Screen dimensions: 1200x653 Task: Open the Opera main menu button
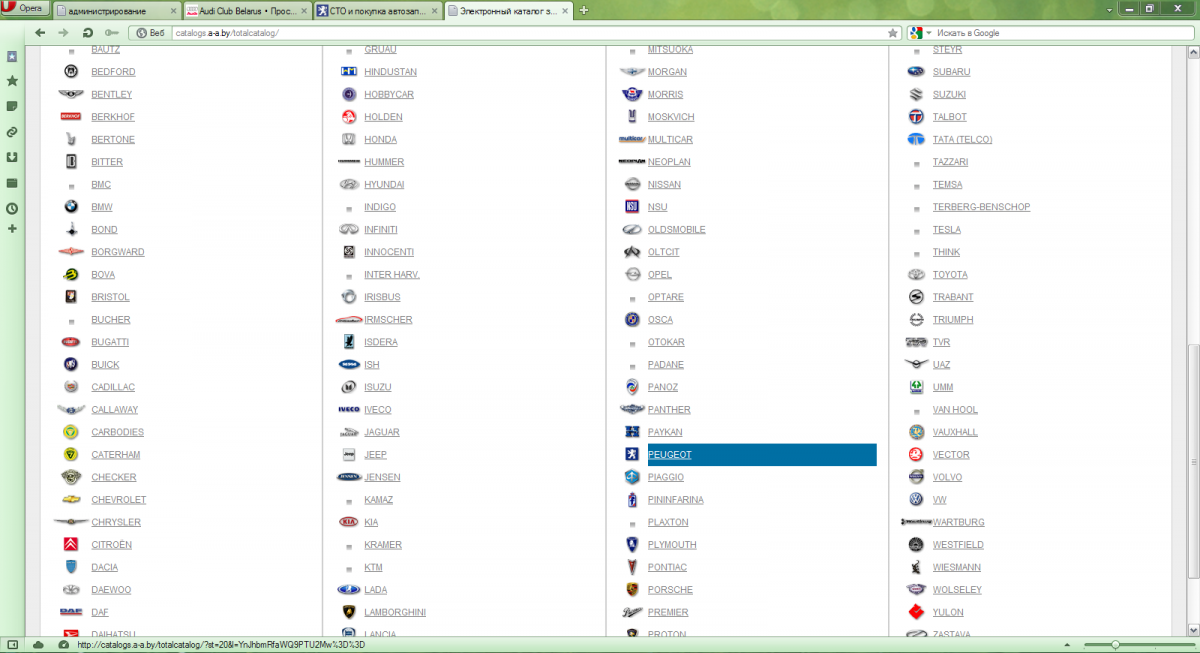point(25,9)
